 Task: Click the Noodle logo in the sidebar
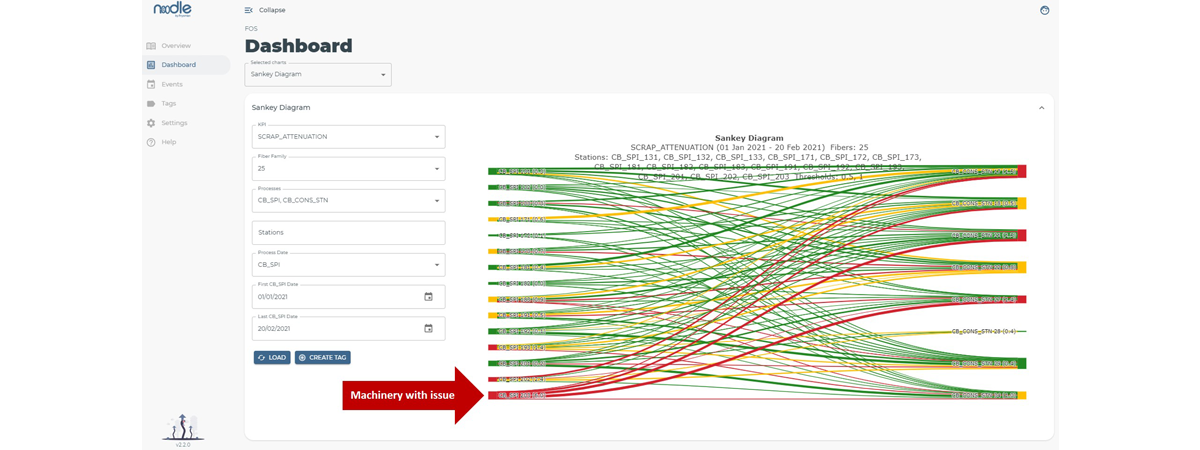[172, 10]
